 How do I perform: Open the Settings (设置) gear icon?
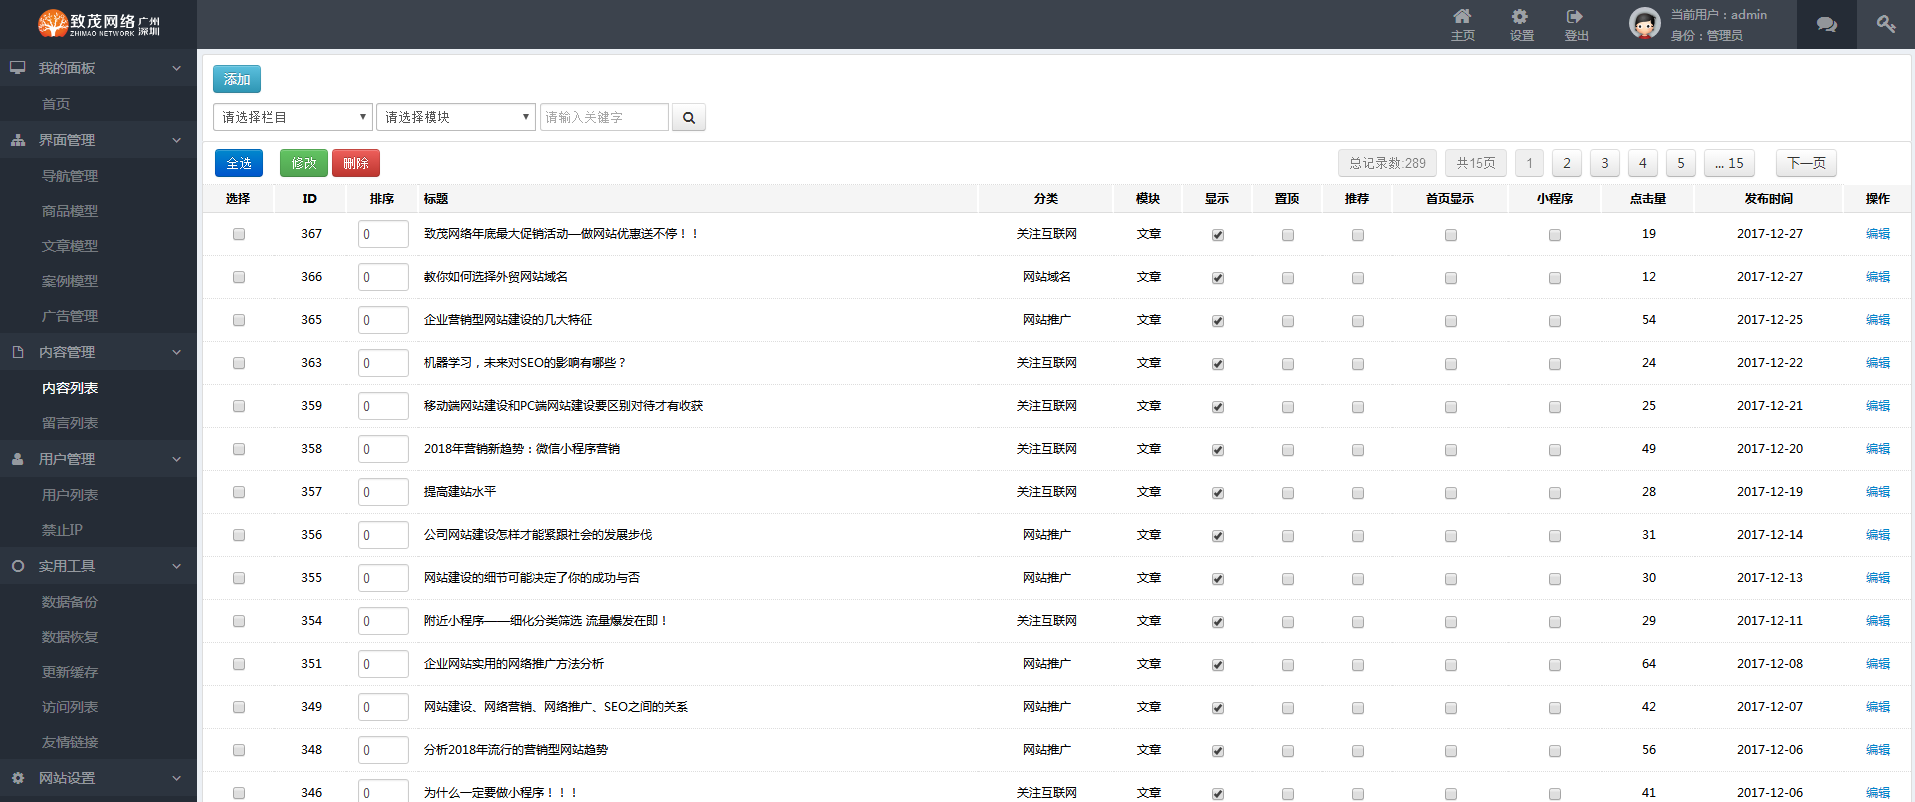click(1520, 17)
